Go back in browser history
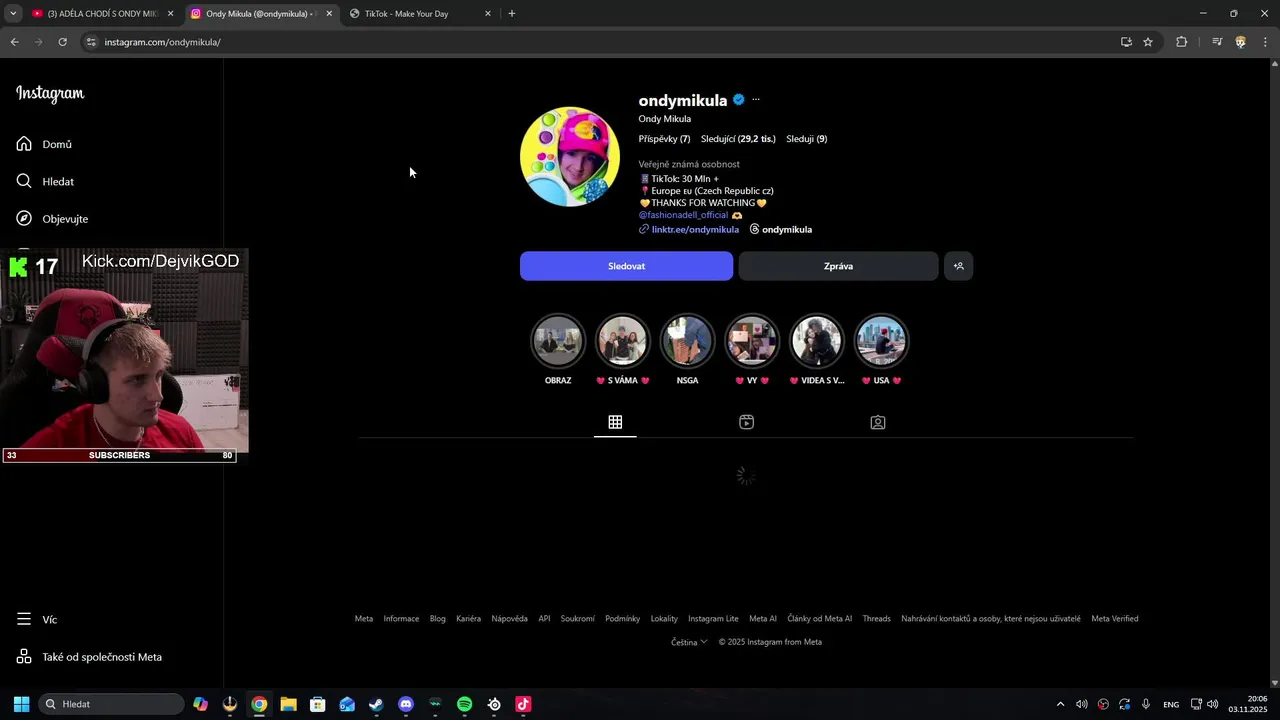 14,42
